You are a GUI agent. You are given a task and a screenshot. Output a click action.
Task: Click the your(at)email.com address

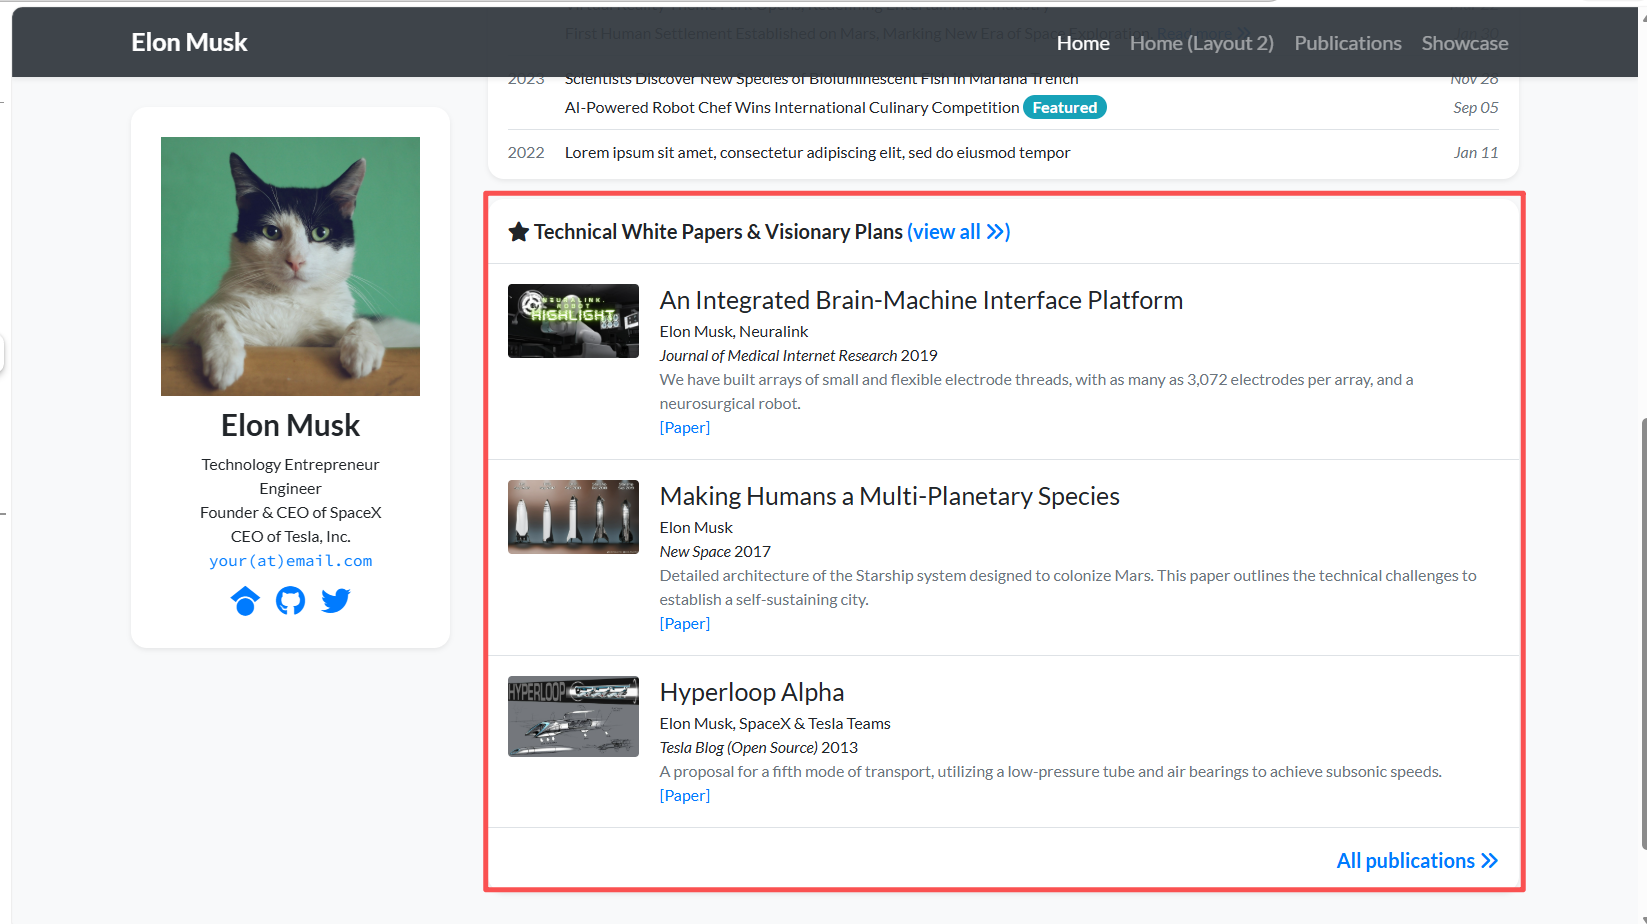[290, 561]
